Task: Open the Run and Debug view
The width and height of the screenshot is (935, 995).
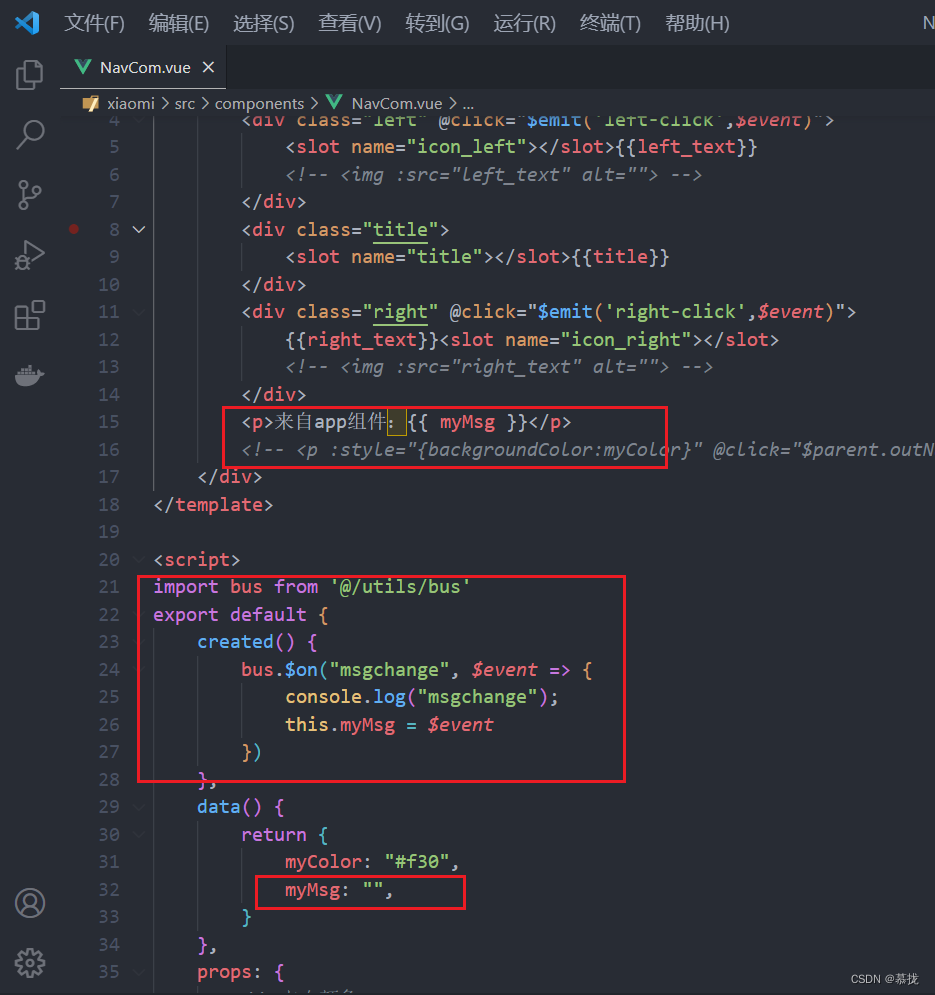Action: tap(29, 255)
